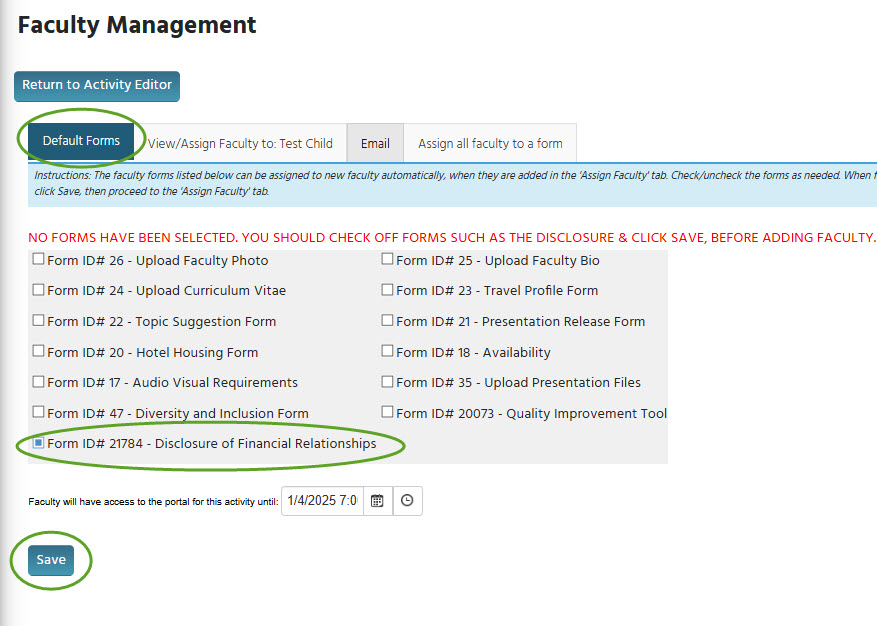The image size is (877, 626).
Task: Check the Diversity and Inclusion Form
Action: click(38, 412)
